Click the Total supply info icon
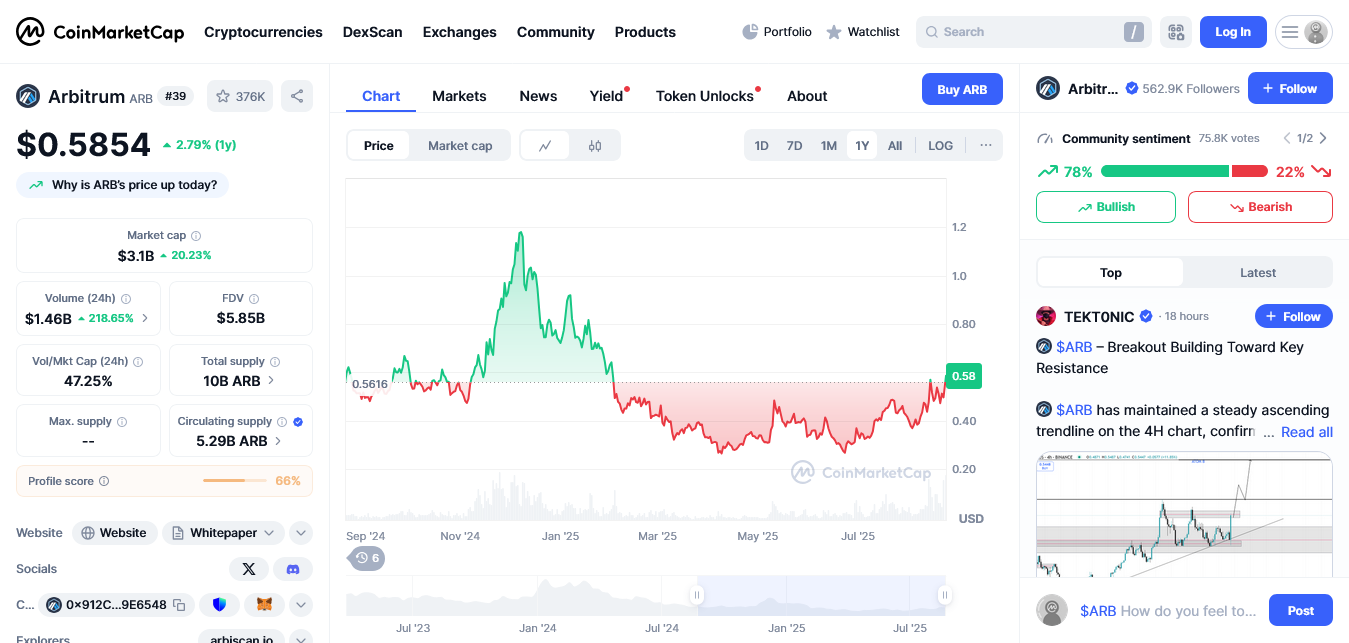The image size is (1349, 643). 275,362
